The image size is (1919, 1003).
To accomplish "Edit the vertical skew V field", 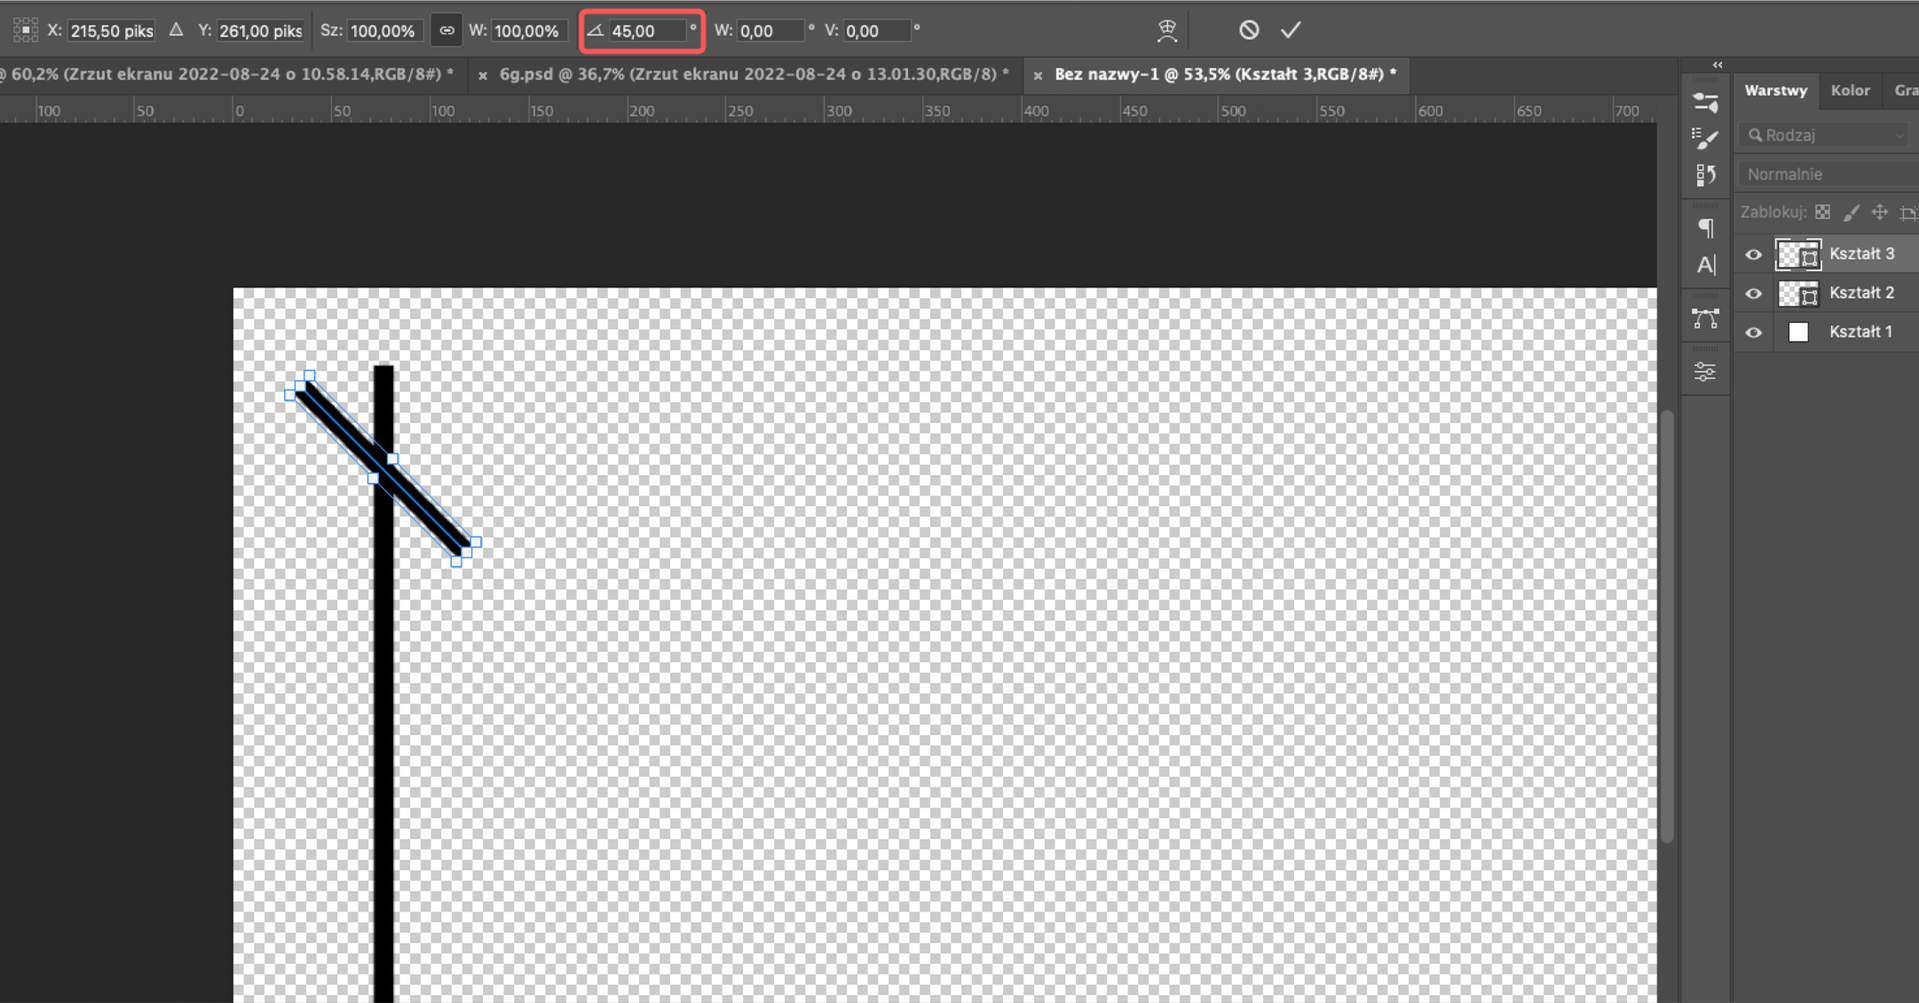I will click(x=877, y=31).
